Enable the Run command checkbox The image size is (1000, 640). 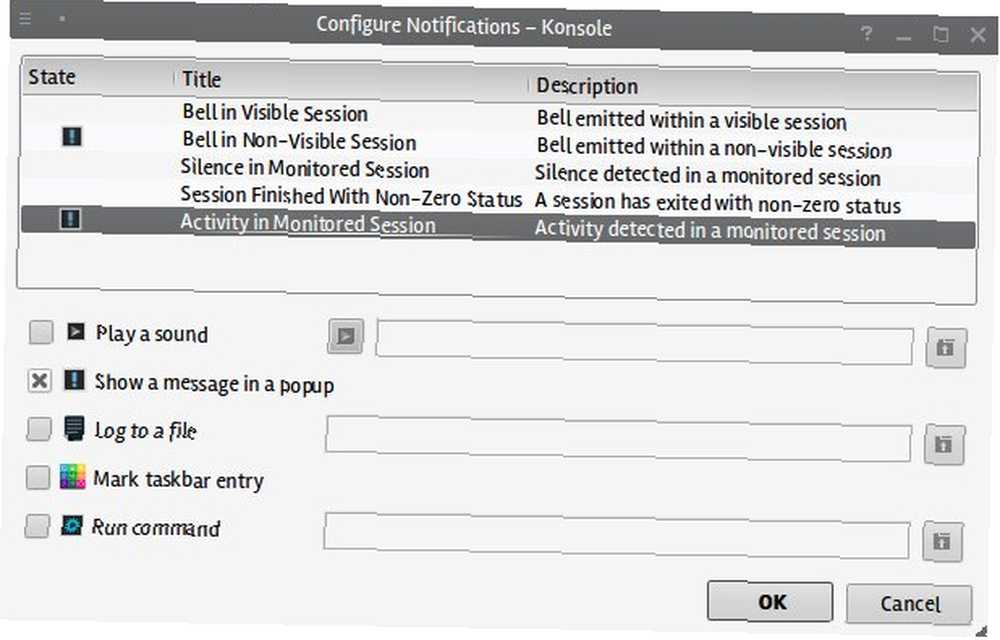[36, 526]
